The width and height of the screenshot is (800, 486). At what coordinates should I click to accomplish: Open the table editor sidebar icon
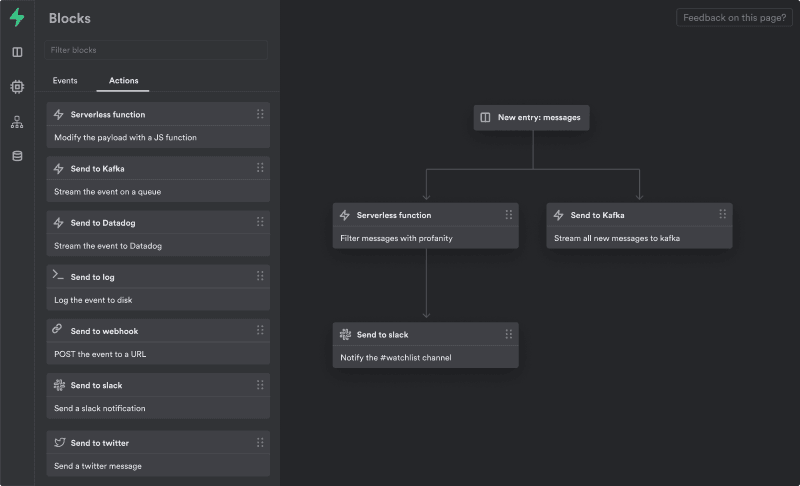coord(17,52)
